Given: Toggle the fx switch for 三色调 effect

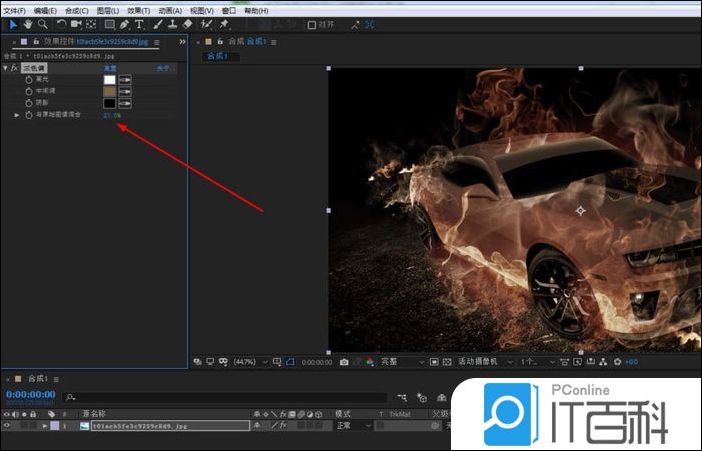Looking at the screenshot, I should coord(15,67).
